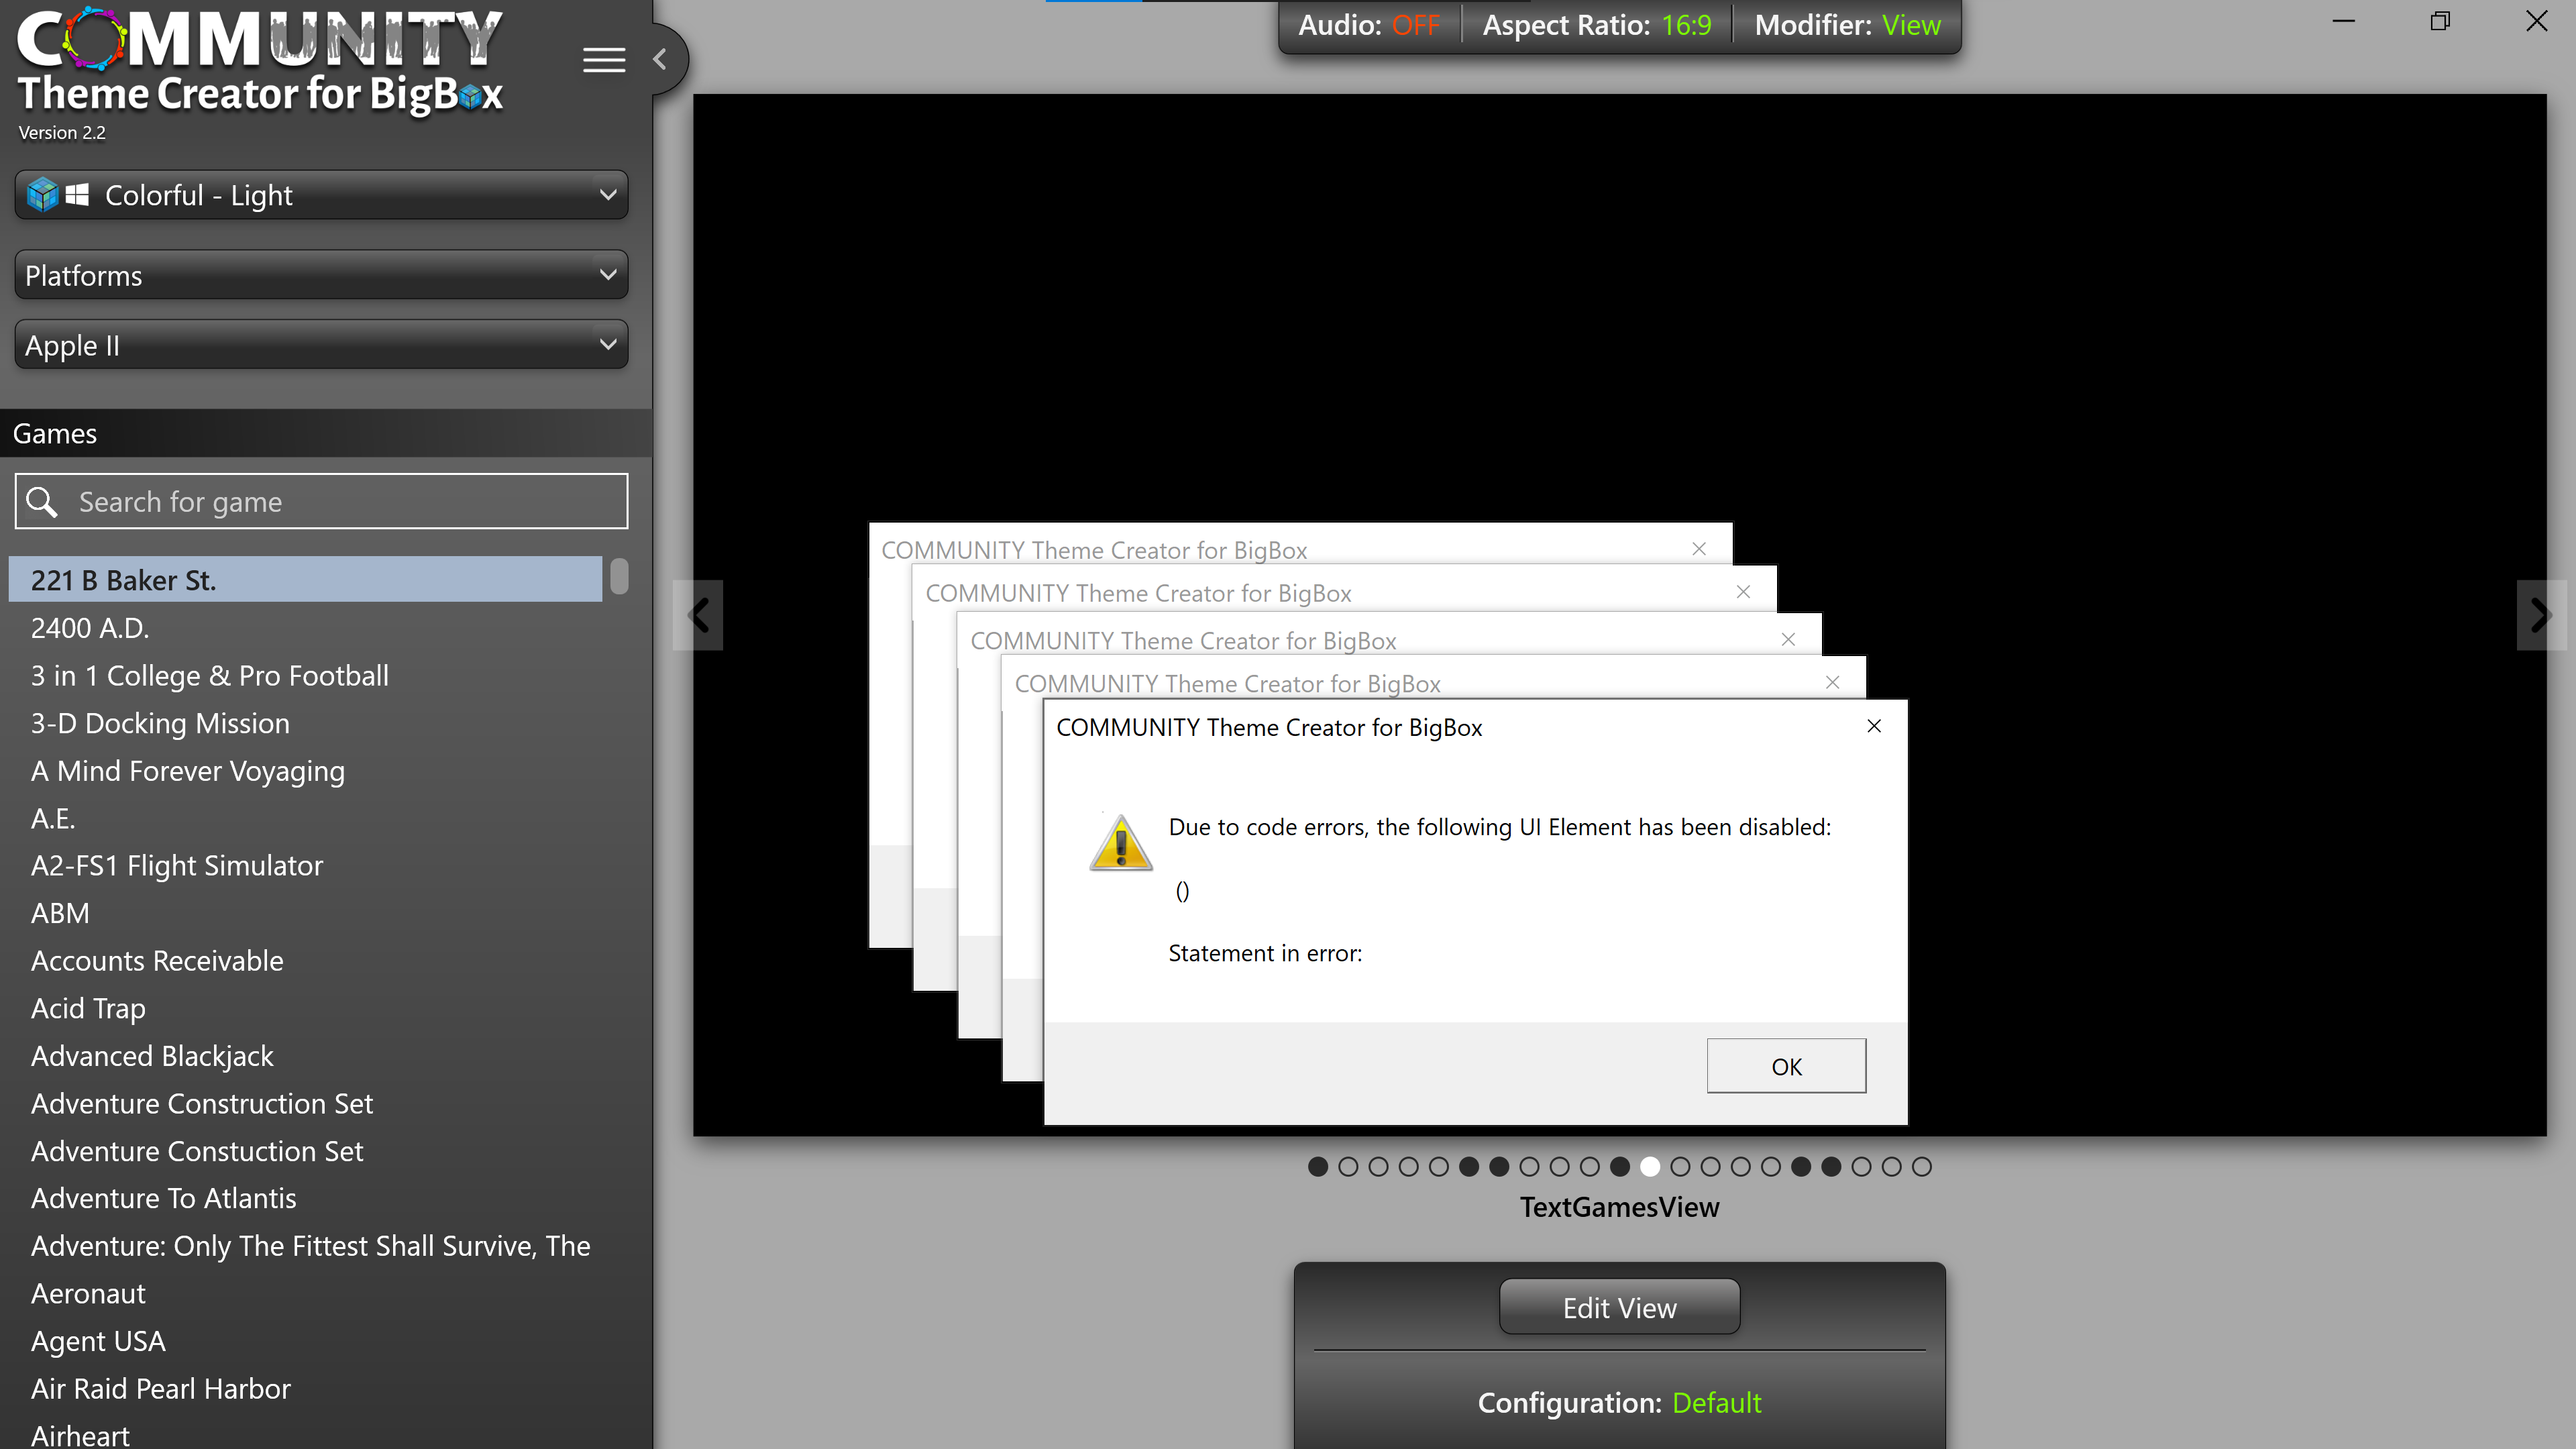Close the third stacked error dialog
2576x1449 pixels.
point(1788,639)
